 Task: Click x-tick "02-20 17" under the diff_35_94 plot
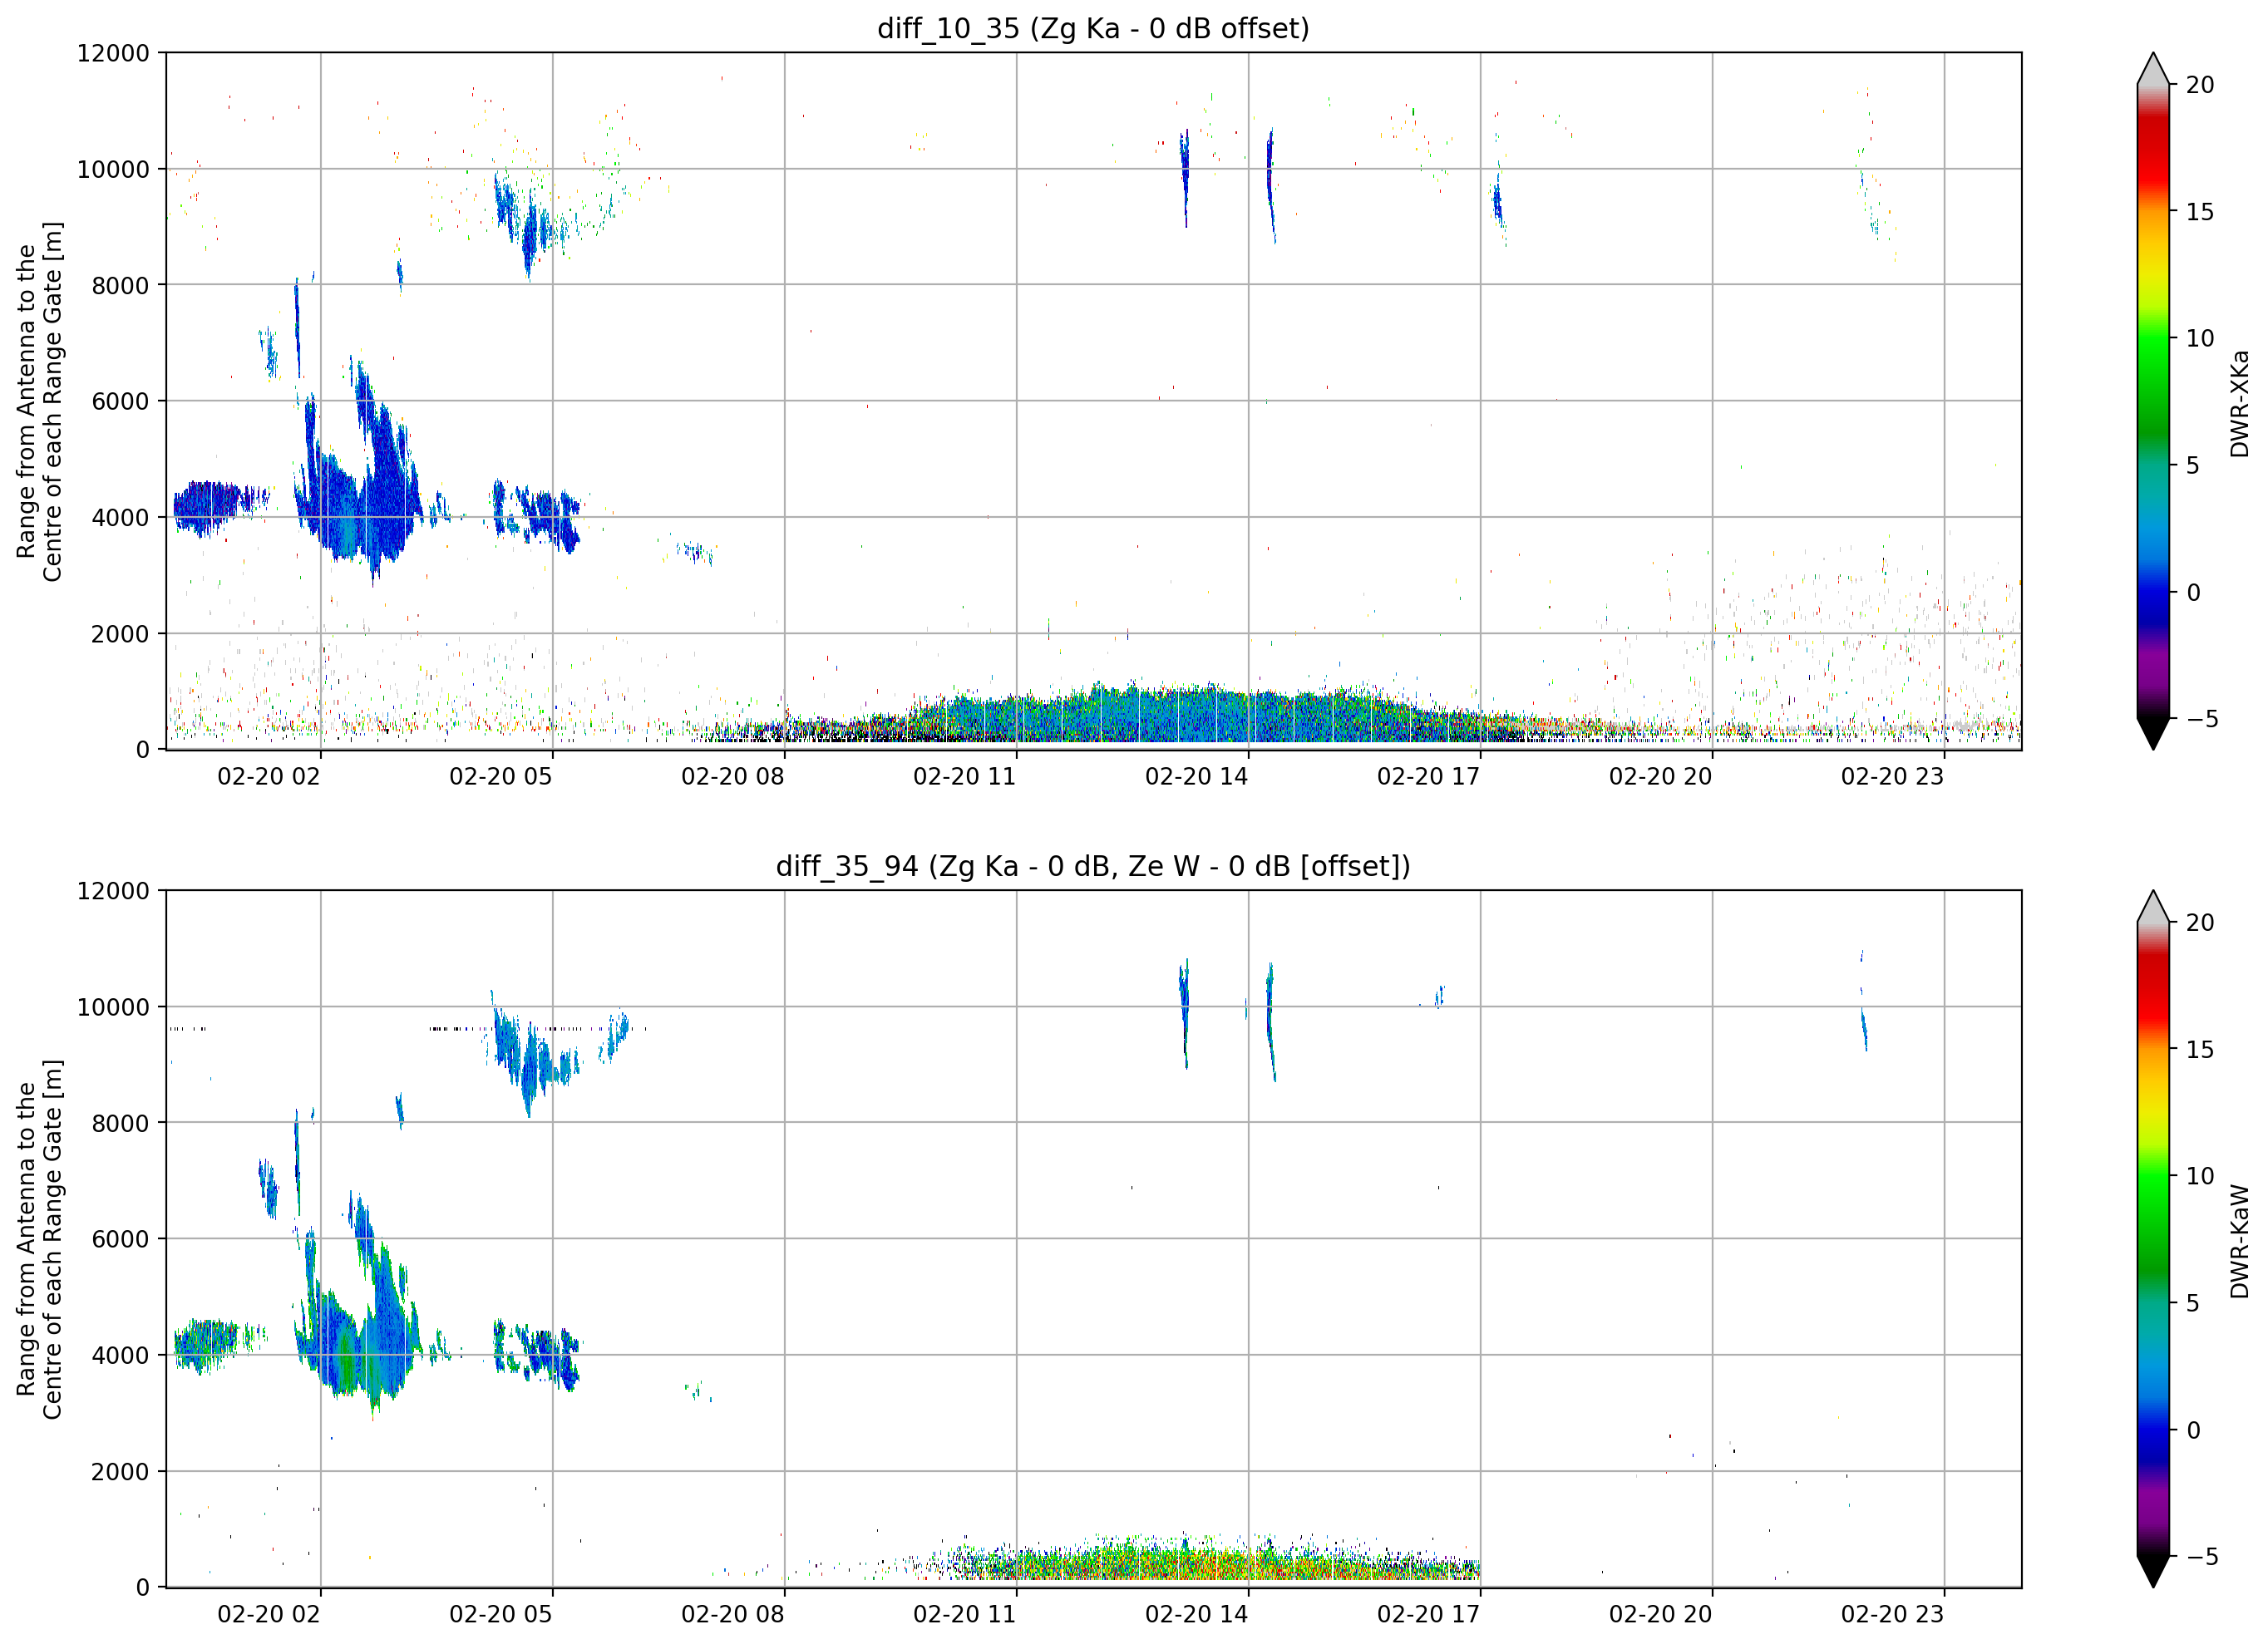1429,1615
